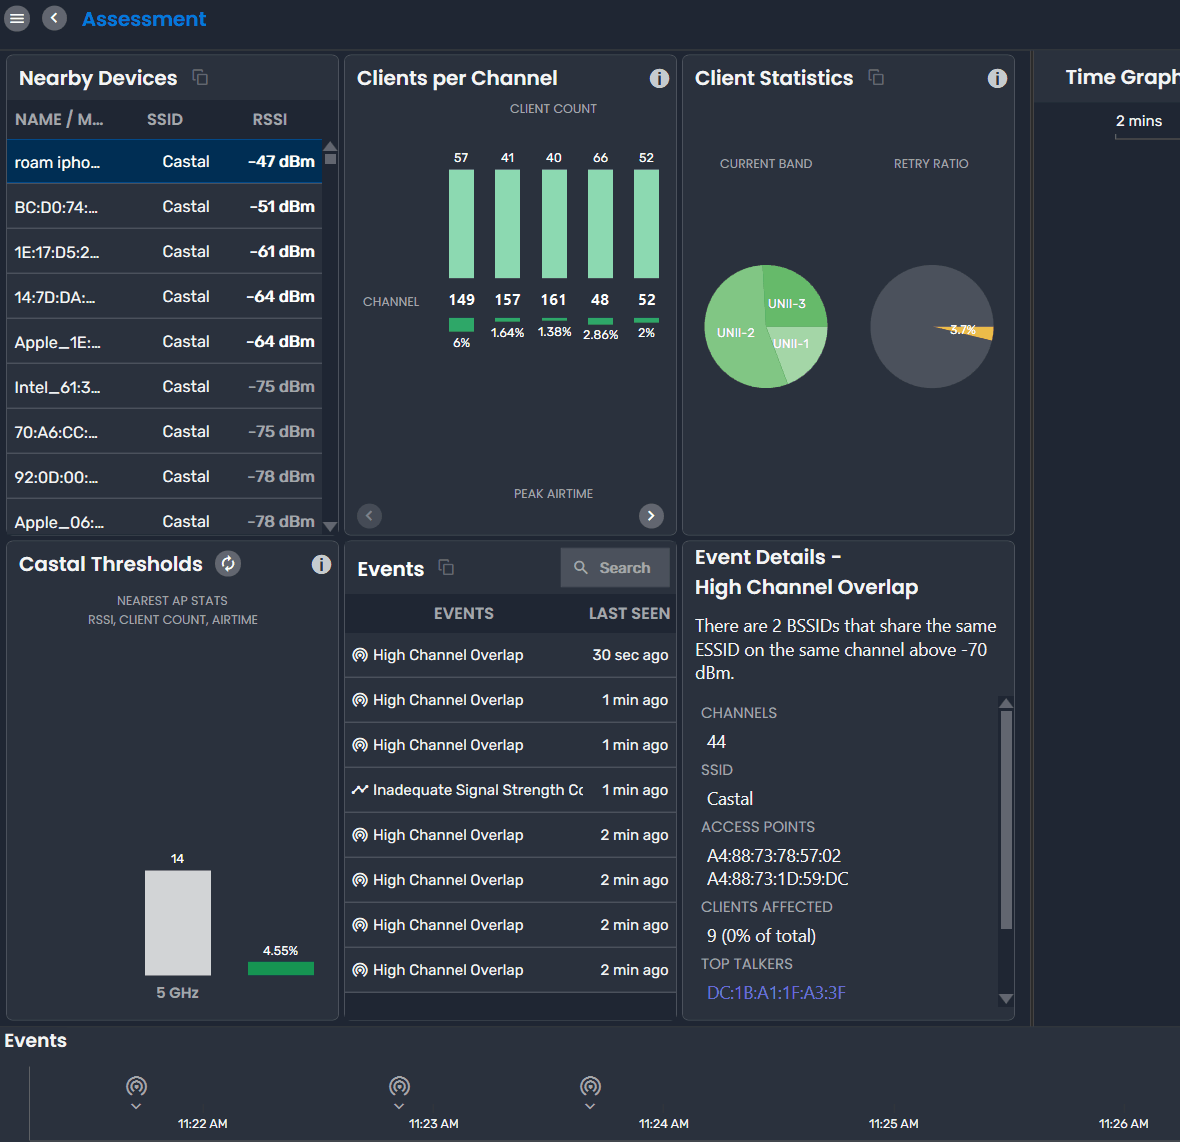Copy the Client Statistics panel
The height and width of the screenshot is (1142, 1180).
tap(876, 76)
